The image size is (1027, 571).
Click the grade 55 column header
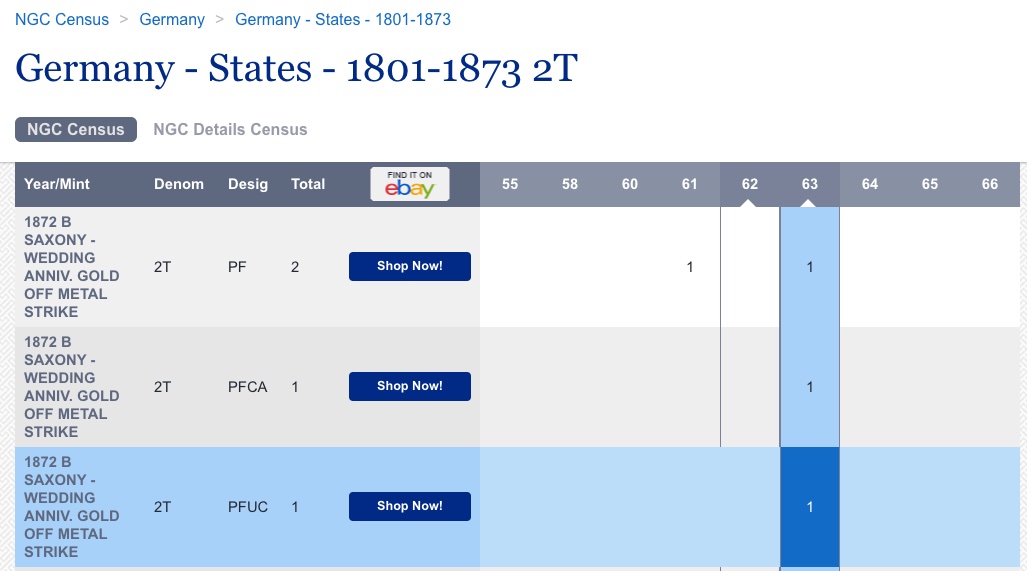tap(510, 184)
